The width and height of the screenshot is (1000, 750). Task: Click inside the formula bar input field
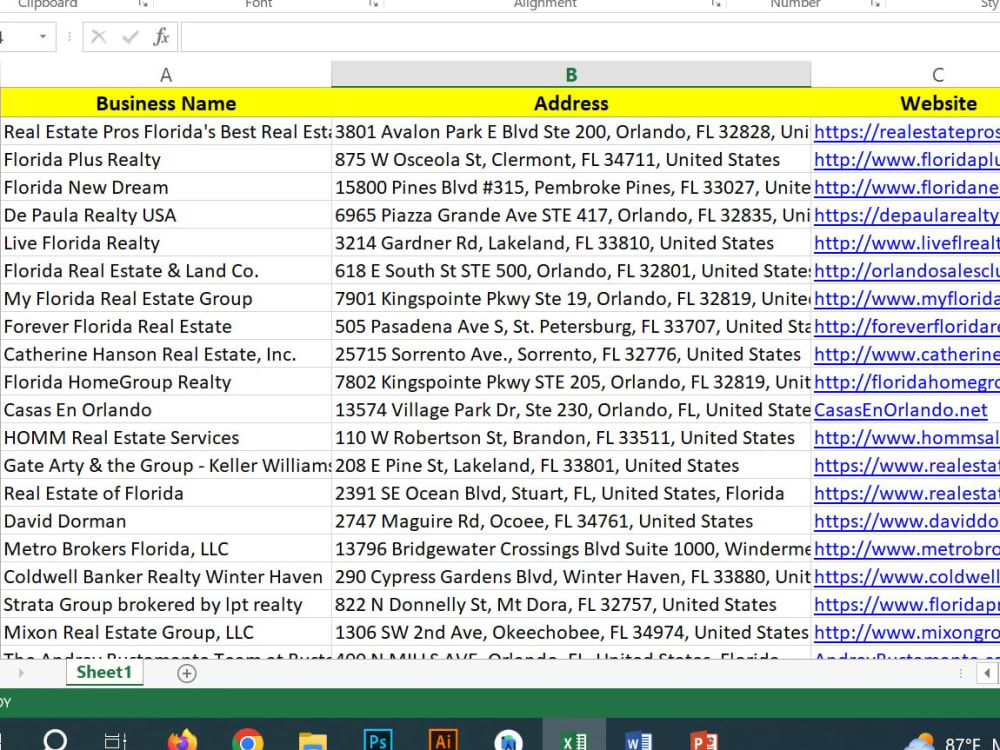coord(591,36)
